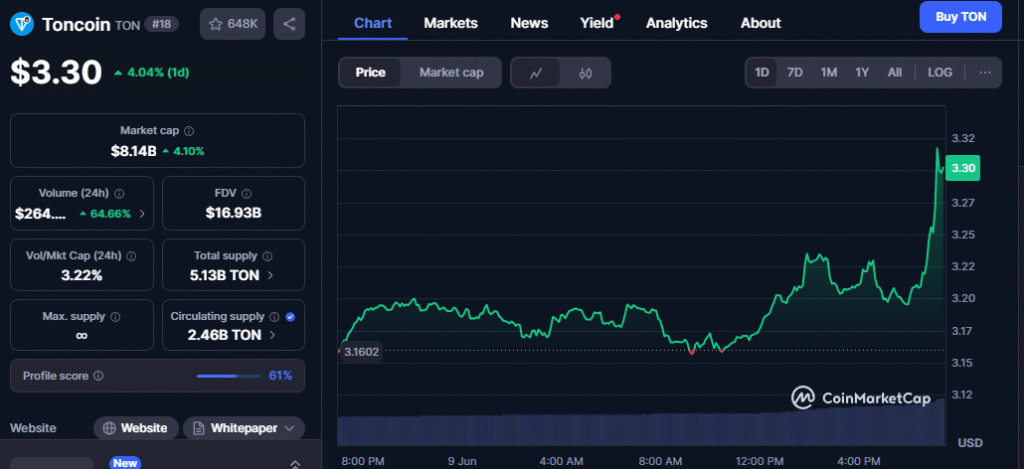Select the Market cap chart toggle
The height and width of the screenshot is (469, 1024).
coord(451,73)
